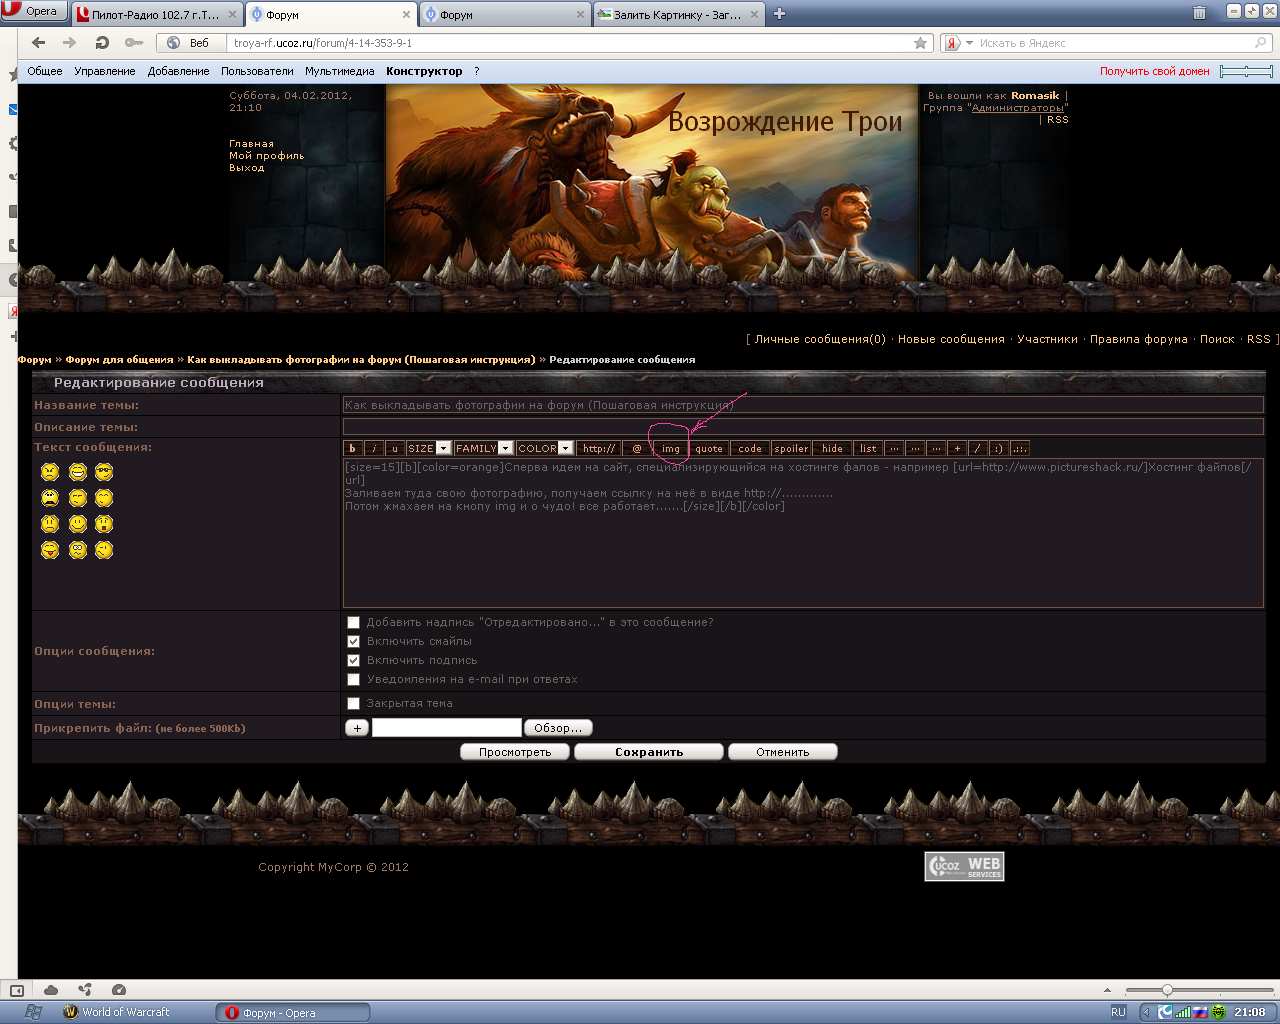The width and height of the screenshot is (1280, 1024).
Task: Open the Opera main menu button
Action: (x=33, y=11)
